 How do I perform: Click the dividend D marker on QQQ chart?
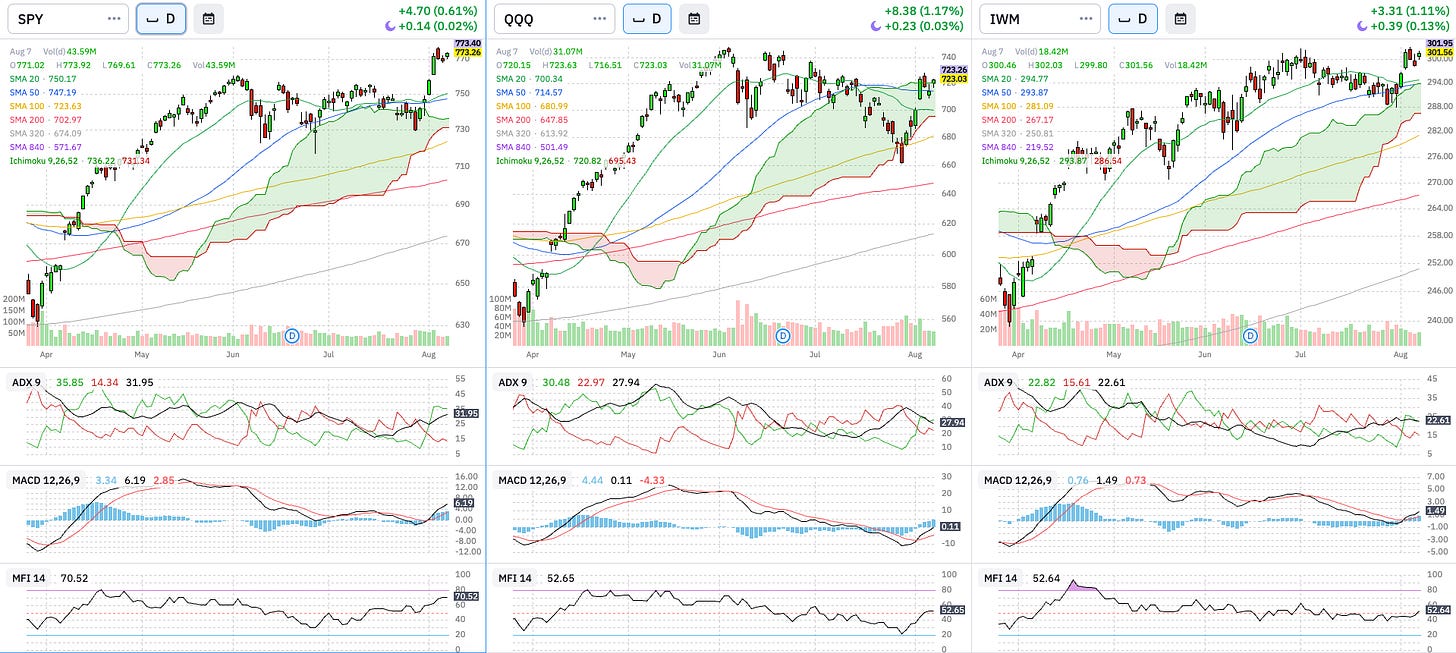pos(782,334)
